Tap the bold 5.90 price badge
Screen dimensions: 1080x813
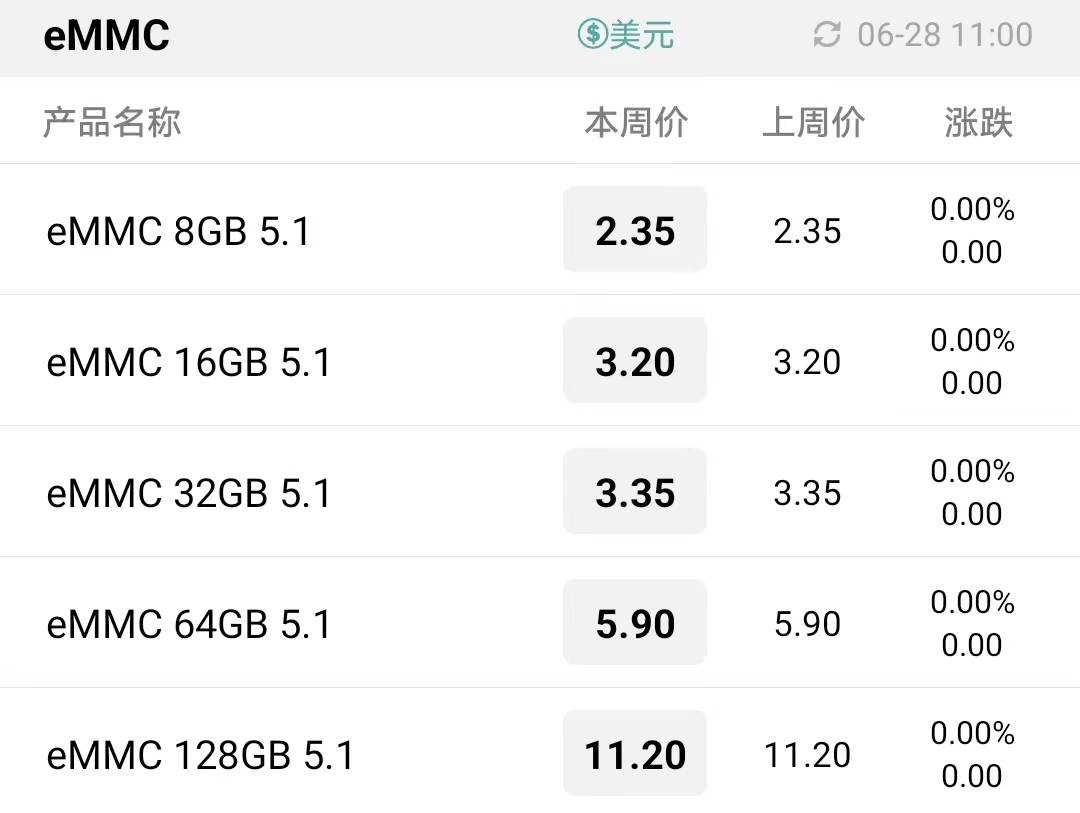point(635,622)
